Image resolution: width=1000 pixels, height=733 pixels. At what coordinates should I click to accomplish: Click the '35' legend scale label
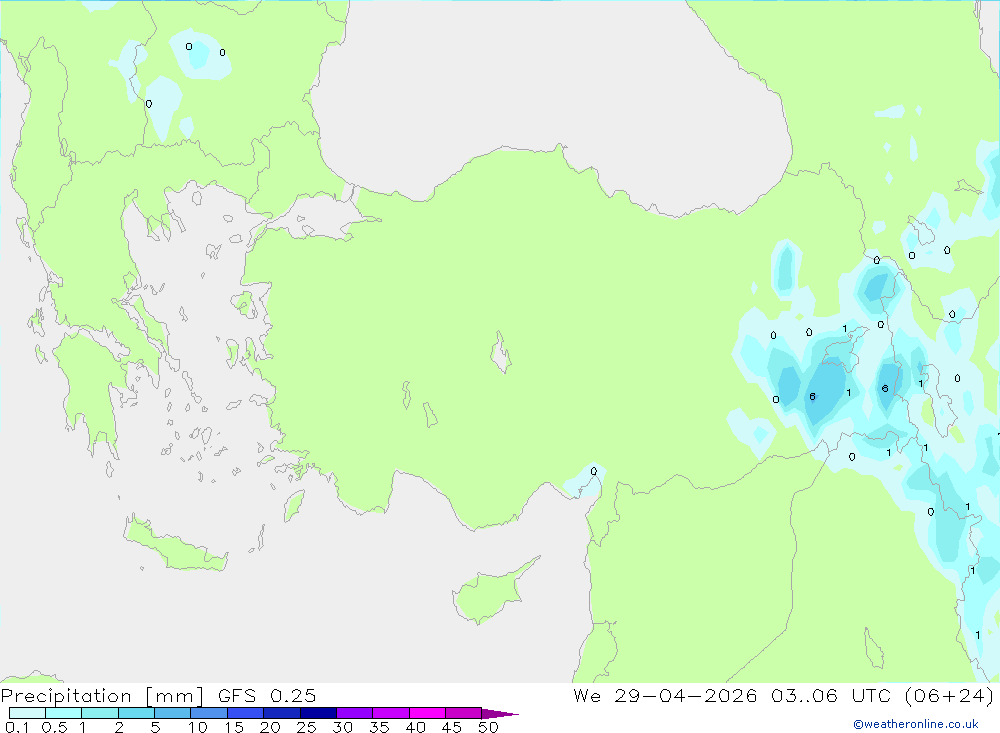point(379,727)
